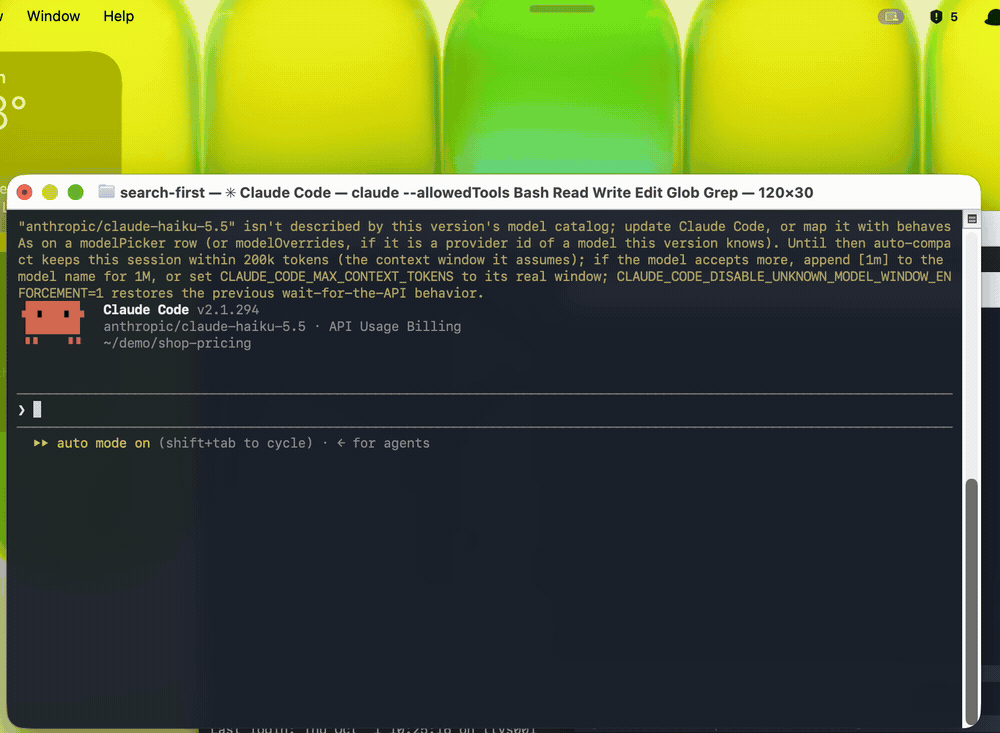Click the red close window button
The height and width of the screenshot is (733, 1000).
click(x=24, y=192)
